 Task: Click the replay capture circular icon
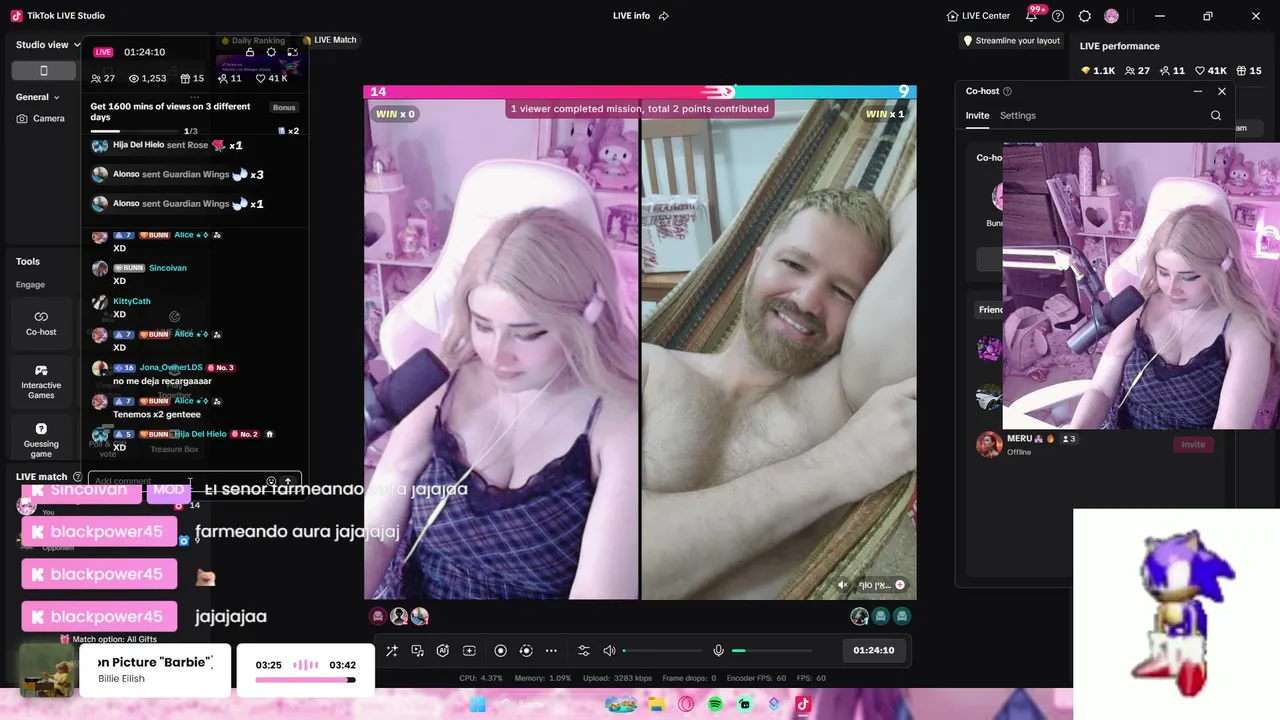526,651
